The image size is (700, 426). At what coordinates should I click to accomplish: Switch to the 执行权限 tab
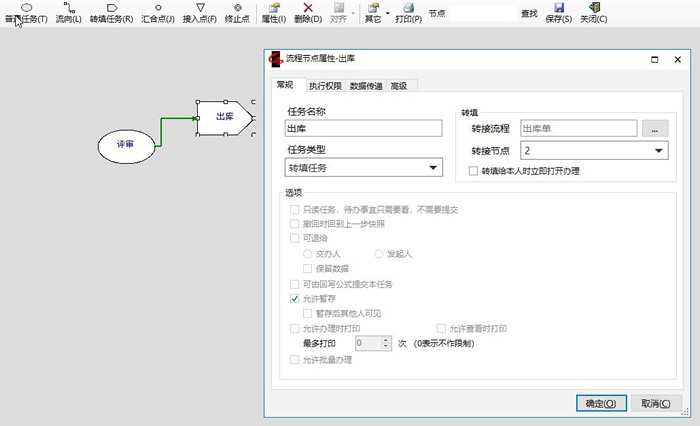coord(325,86)
